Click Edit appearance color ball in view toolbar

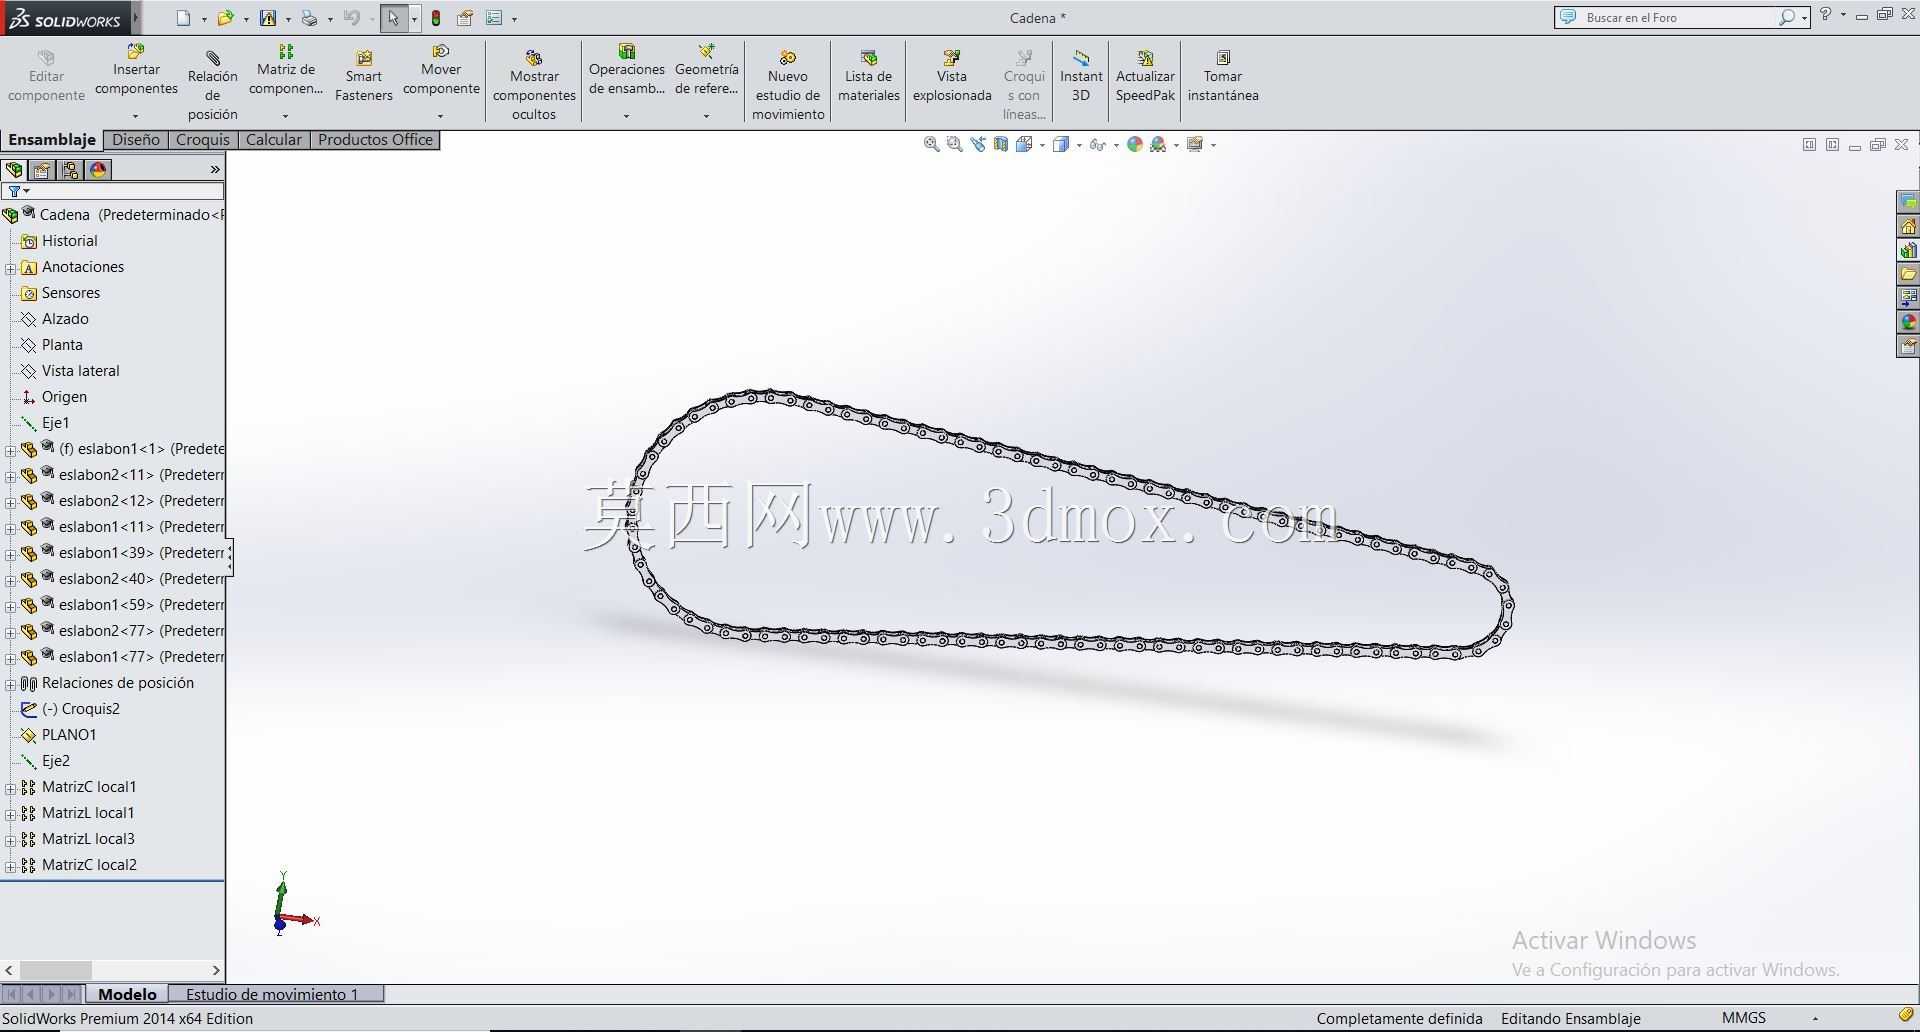[1134, 144]
